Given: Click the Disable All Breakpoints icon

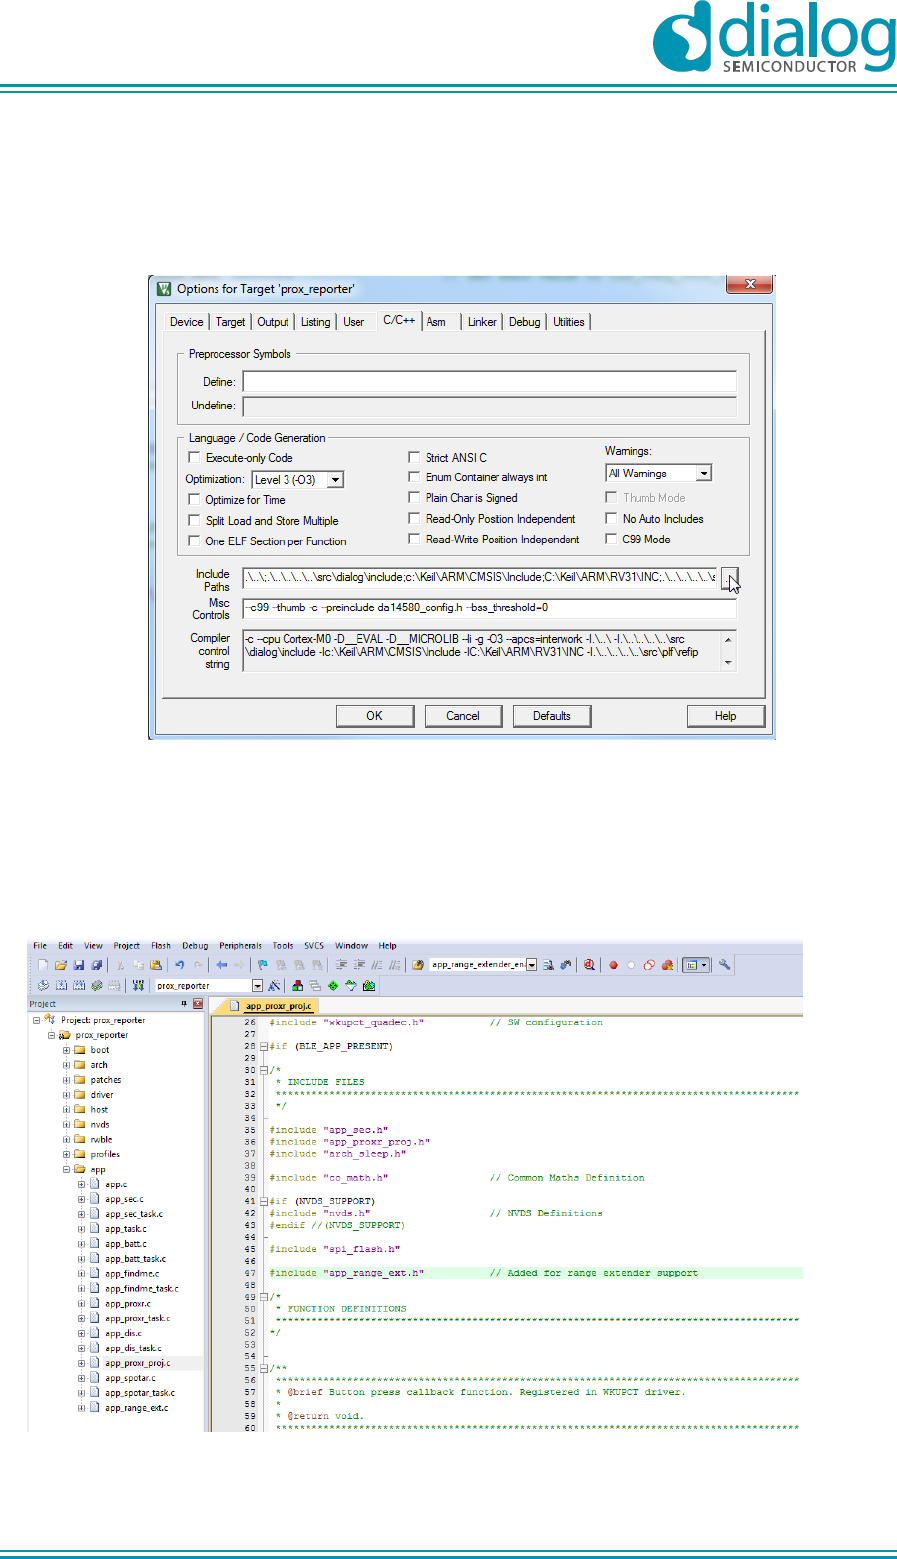Looking at the screenshot, I should [649, 965].
